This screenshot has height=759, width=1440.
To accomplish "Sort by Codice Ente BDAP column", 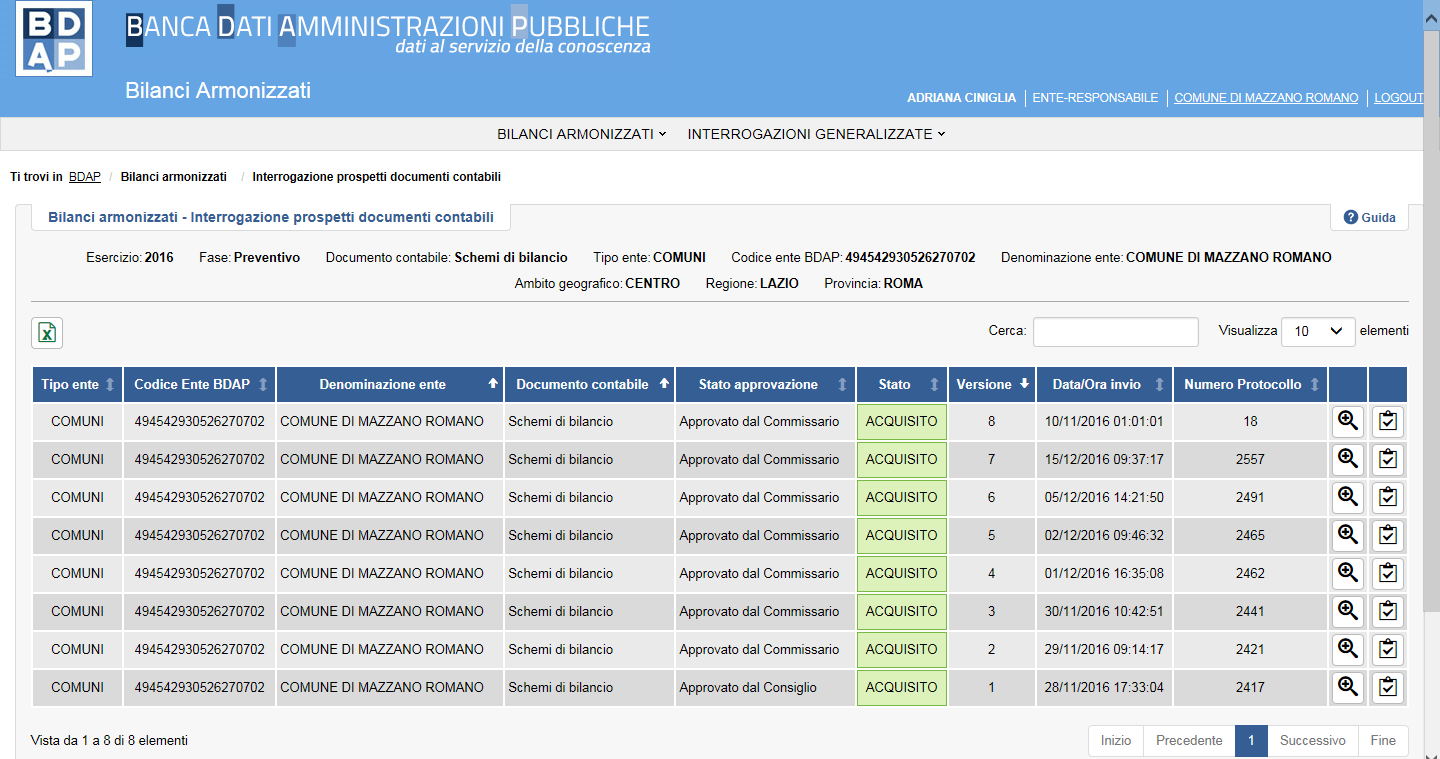I will (x=200, y=385).
